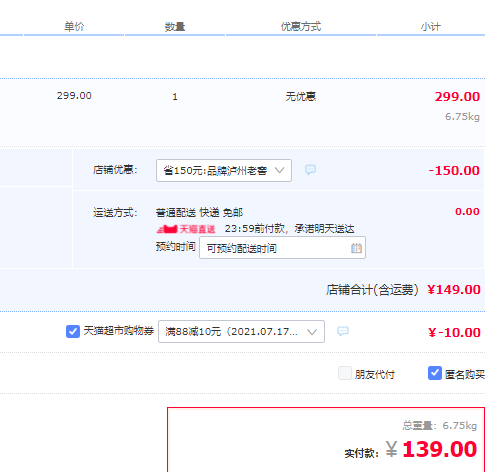The height and width of the screenshot is (472, 496).
Task: Click the chevron arrow of store discount dropdown
Action: 279,170
